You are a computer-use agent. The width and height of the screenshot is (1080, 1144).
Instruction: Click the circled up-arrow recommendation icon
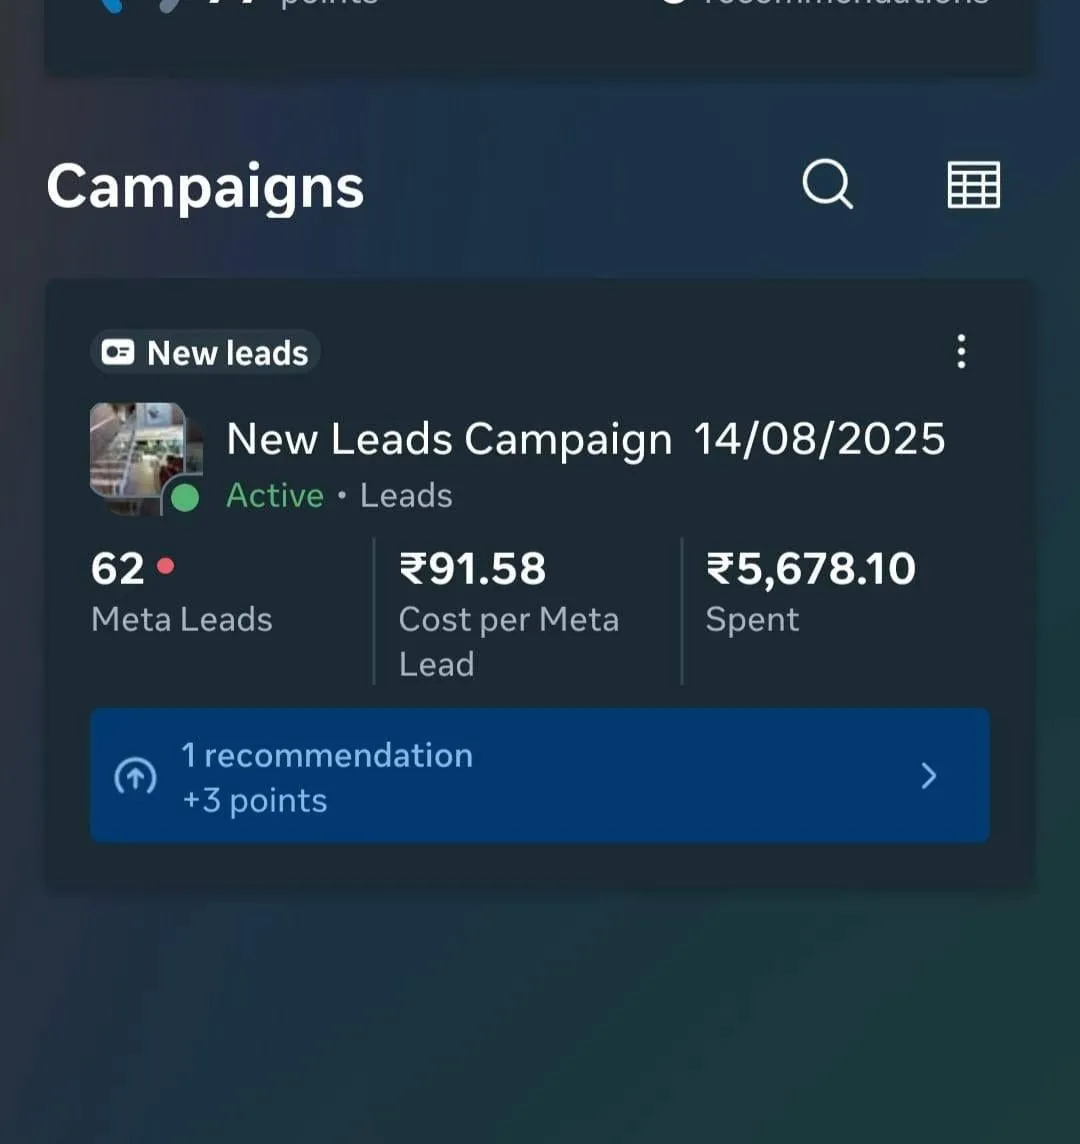[136, 776]
